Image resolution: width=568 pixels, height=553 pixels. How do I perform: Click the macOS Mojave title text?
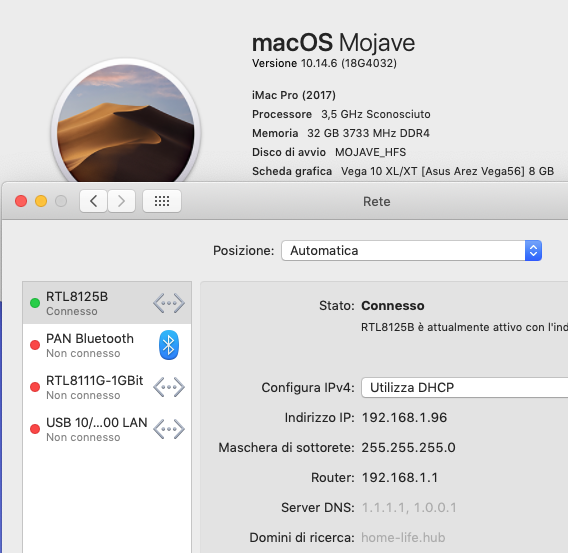click(x=333, y=43)
